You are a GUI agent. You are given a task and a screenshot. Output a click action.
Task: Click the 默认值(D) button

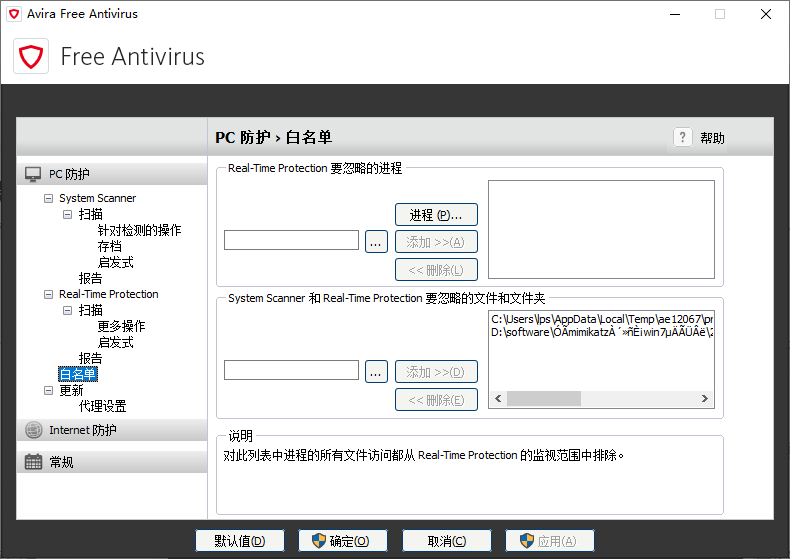tap(240, 541)
